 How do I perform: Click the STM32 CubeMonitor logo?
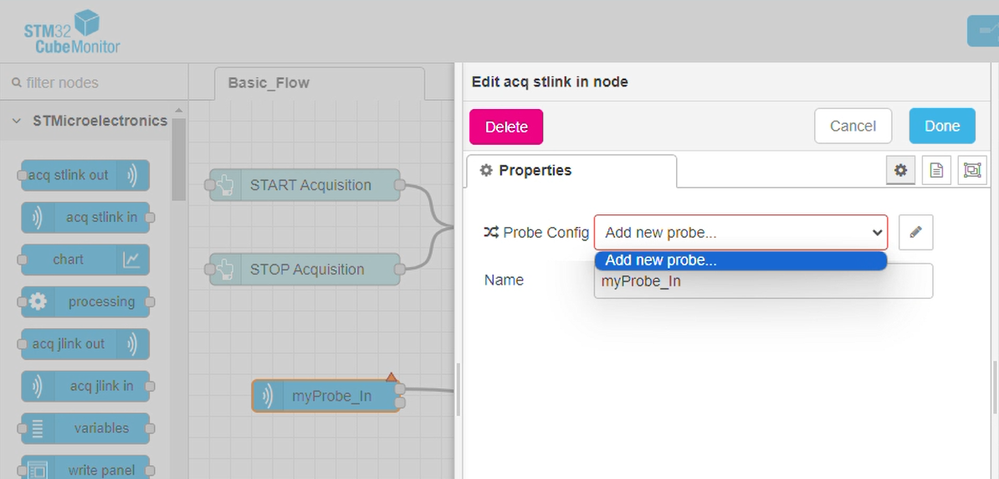coord(71,32)
